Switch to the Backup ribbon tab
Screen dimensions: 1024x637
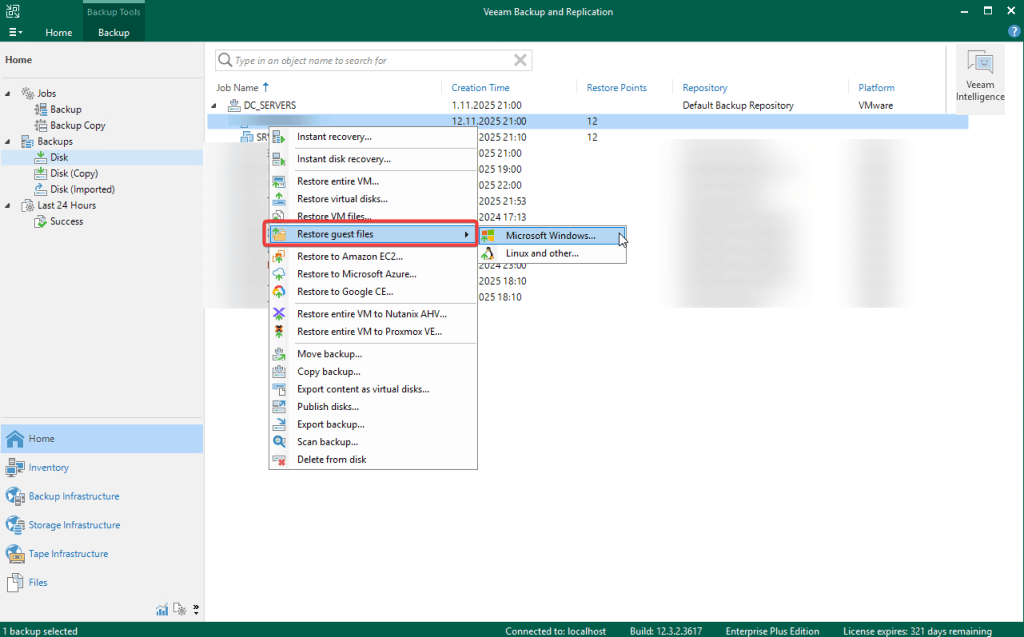click(x=114, y=32)
